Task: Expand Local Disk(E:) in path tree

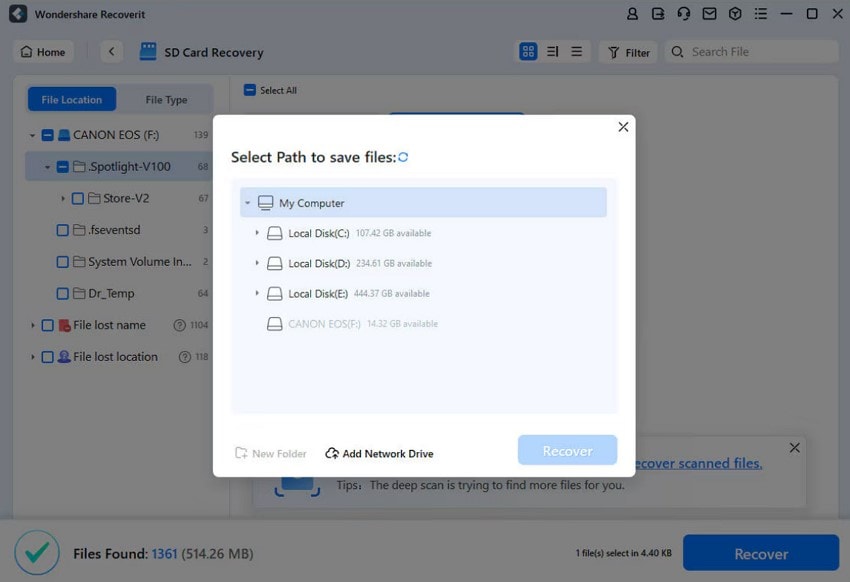Action: pyautogui.click(x=257, y=293)
